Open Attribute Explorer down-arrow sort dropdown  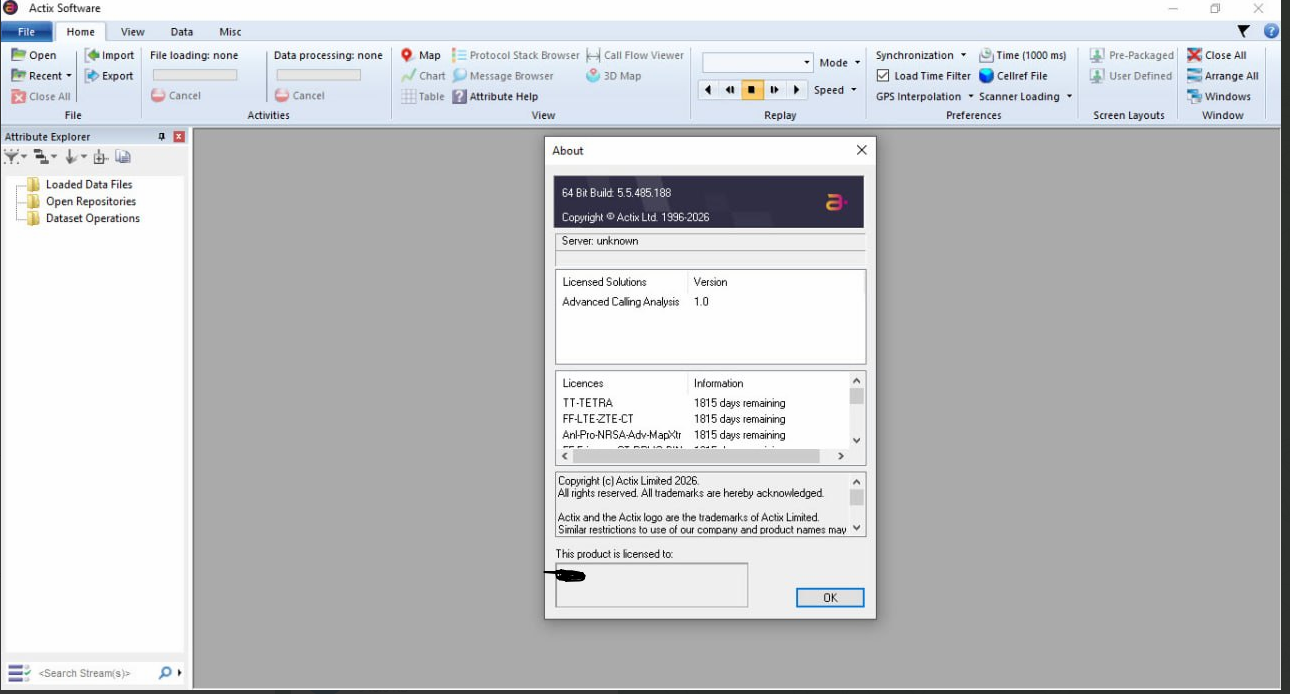(76, 157)
